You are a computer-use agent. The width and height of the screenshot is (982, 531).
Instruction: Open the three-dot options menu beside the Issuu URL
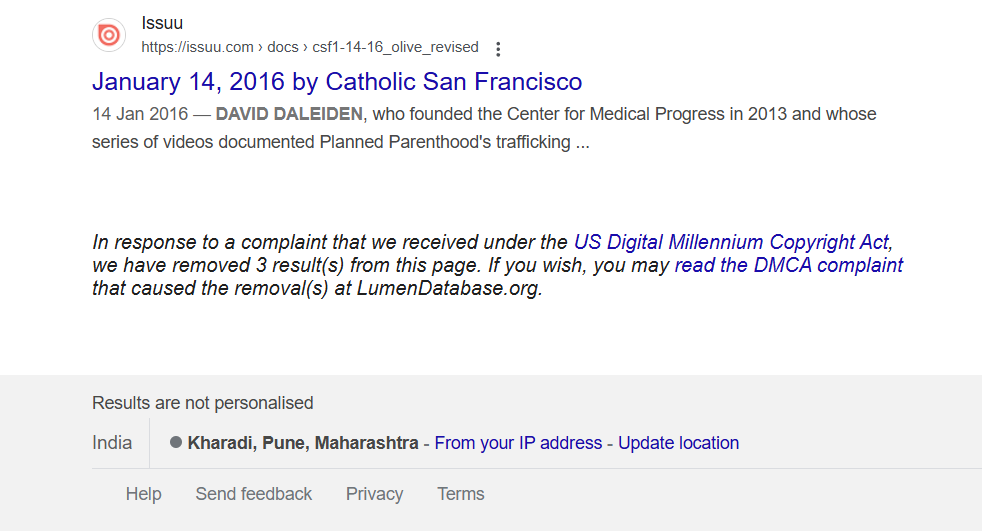(498, 49)
